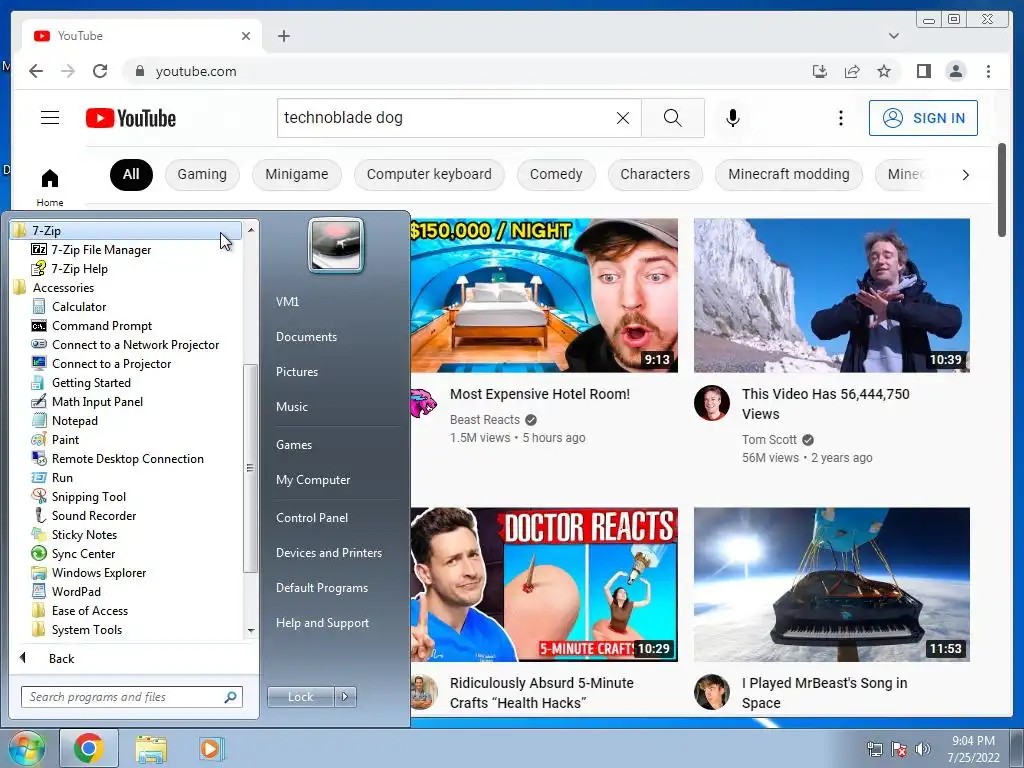Open Chrome tab search chevron
Screen dimensions: 1024x768
point(893,36)
